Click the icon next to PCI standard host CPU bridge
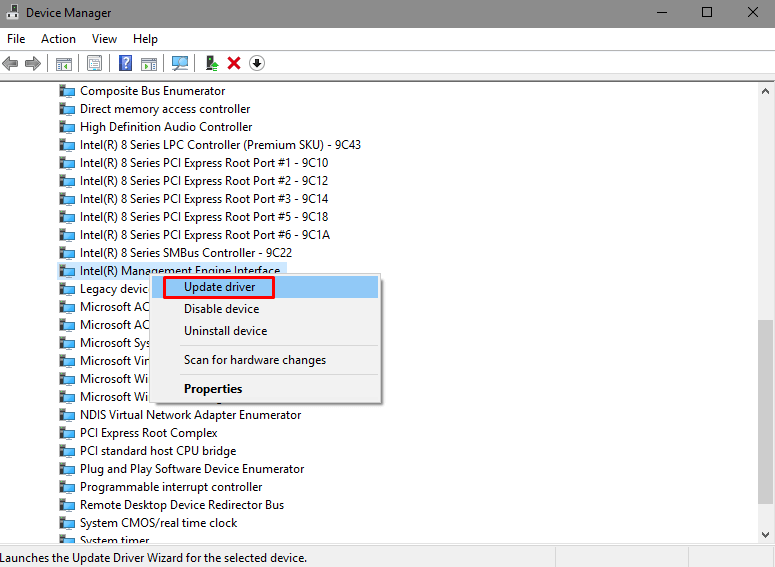The image size is (775, 567). [67, 451]
